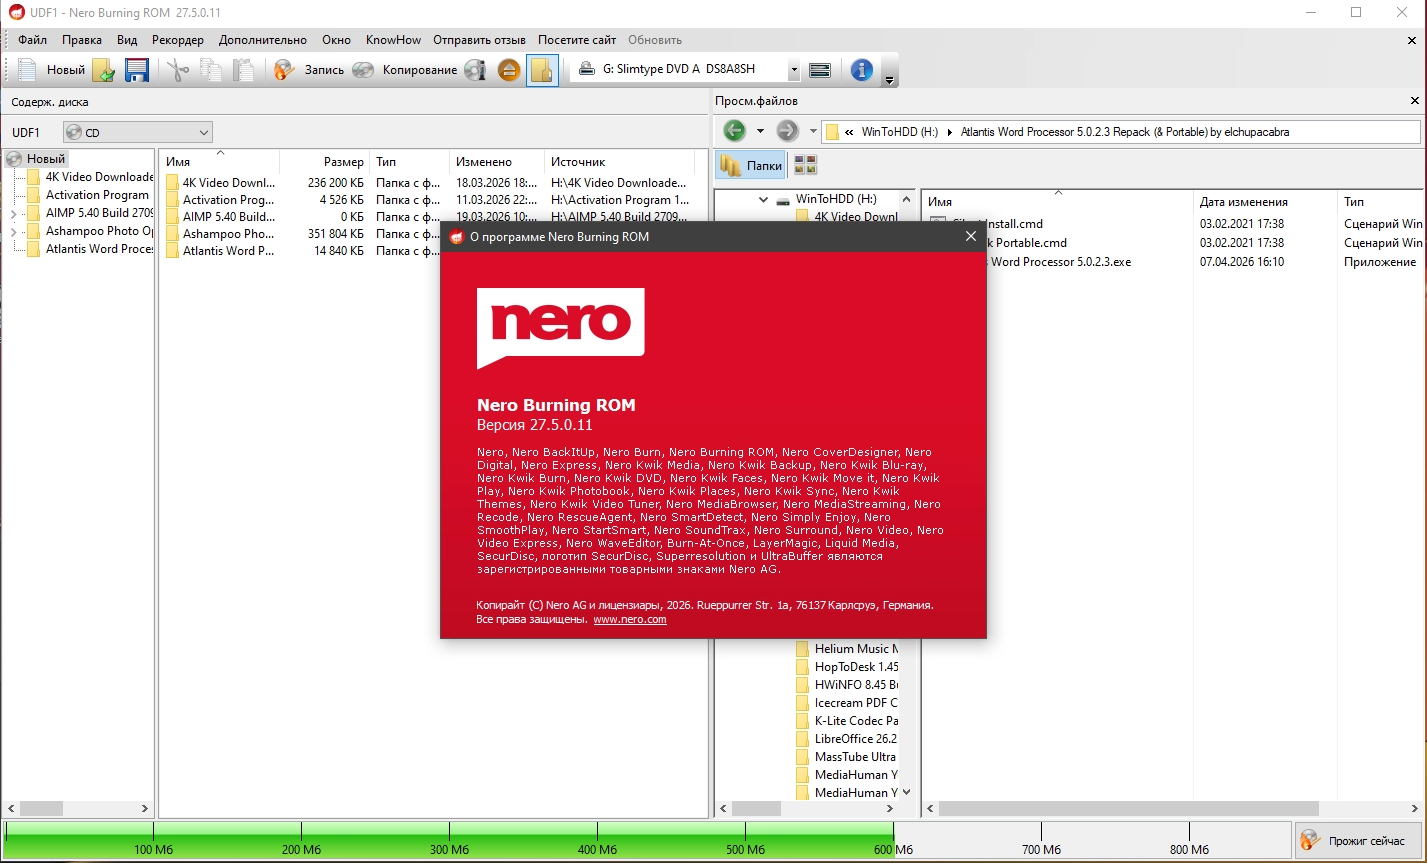Paste items using the clipboard toolbar icon

243,70
